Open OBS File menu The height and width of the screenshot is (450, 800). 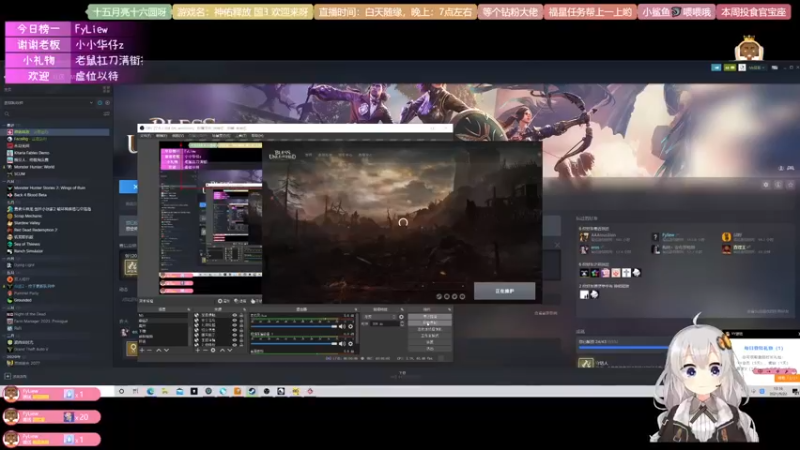145,136
